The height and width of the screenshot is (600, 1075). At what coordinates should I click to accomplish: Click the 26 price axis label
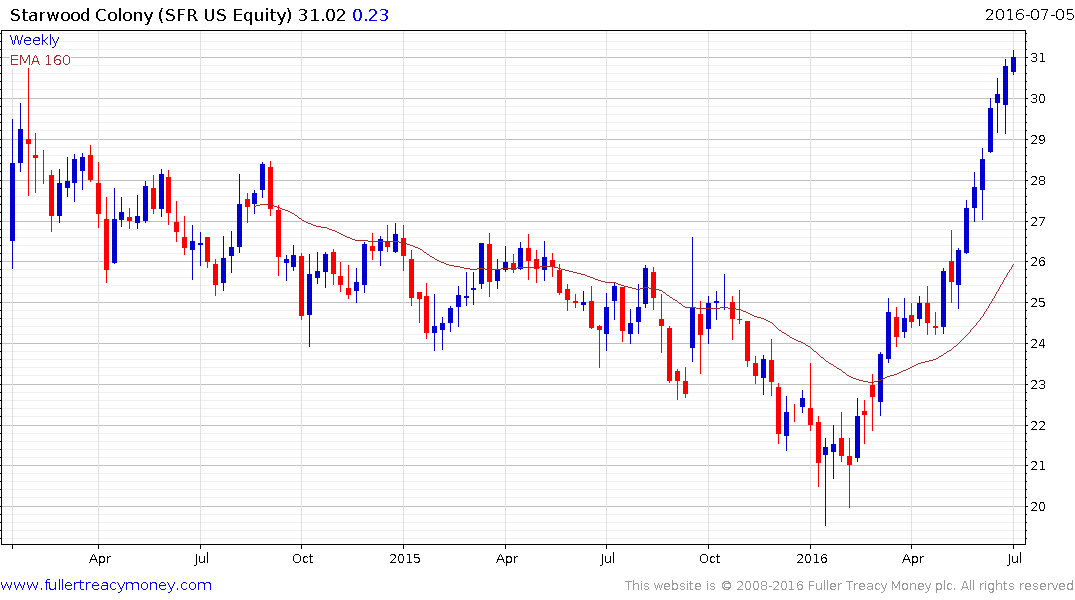coord(1038,262)
